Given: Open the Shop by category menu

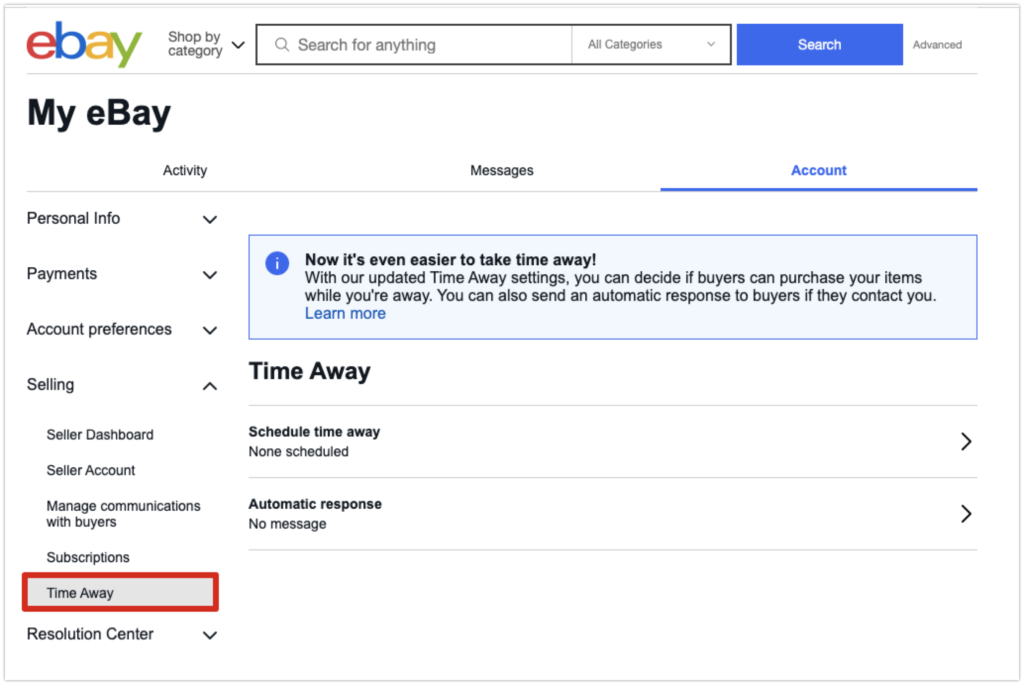Looking at the screenshot, I should [x=205, y=44].
